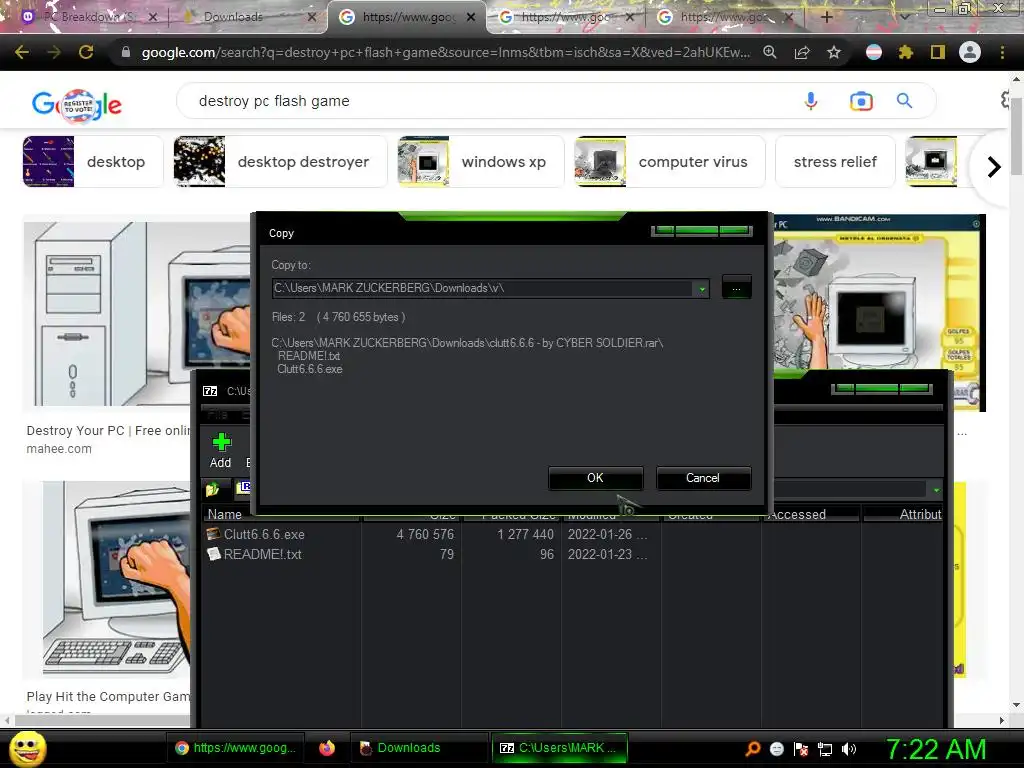The height and width of the screenshot is (768, 1024).
Task: Open the yellow Bandicam image result thumbnail
Action: [879, 294]
